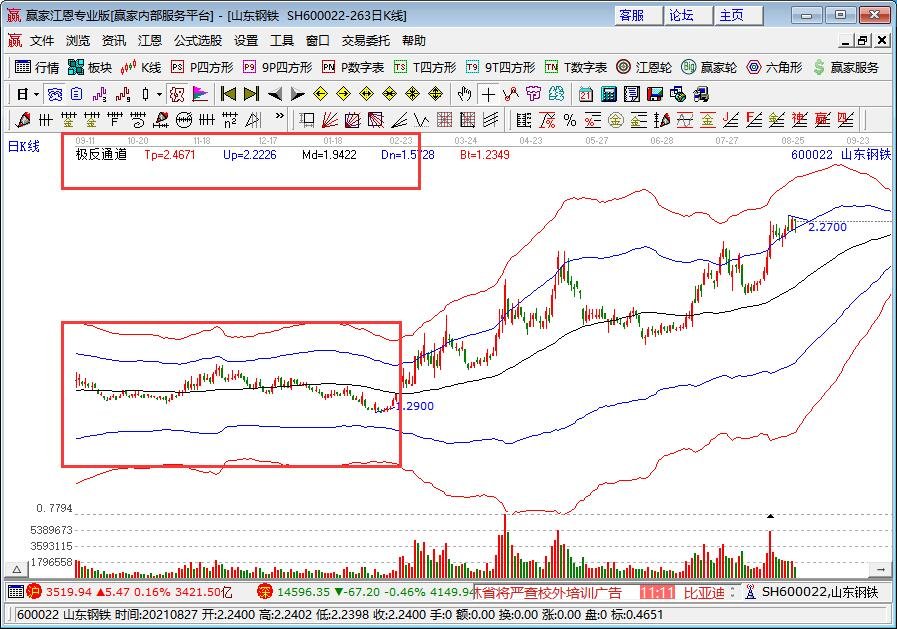Shift chart right with yellow diamond arrow
Viewport: 897px width, 629px height.
coord(343,94)
